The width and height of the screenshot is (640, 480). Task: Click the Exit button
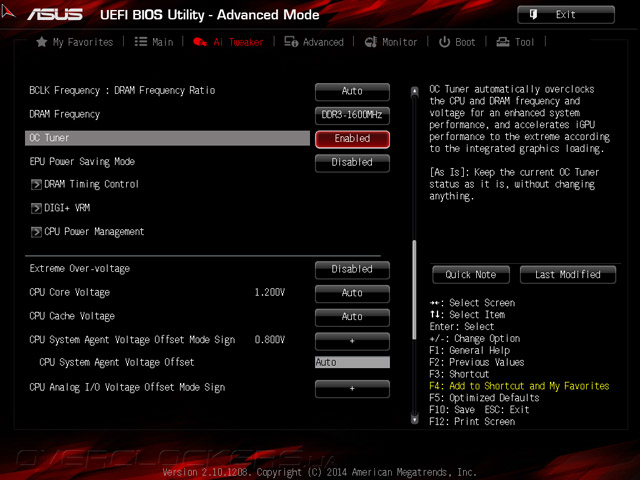[566, 15]
